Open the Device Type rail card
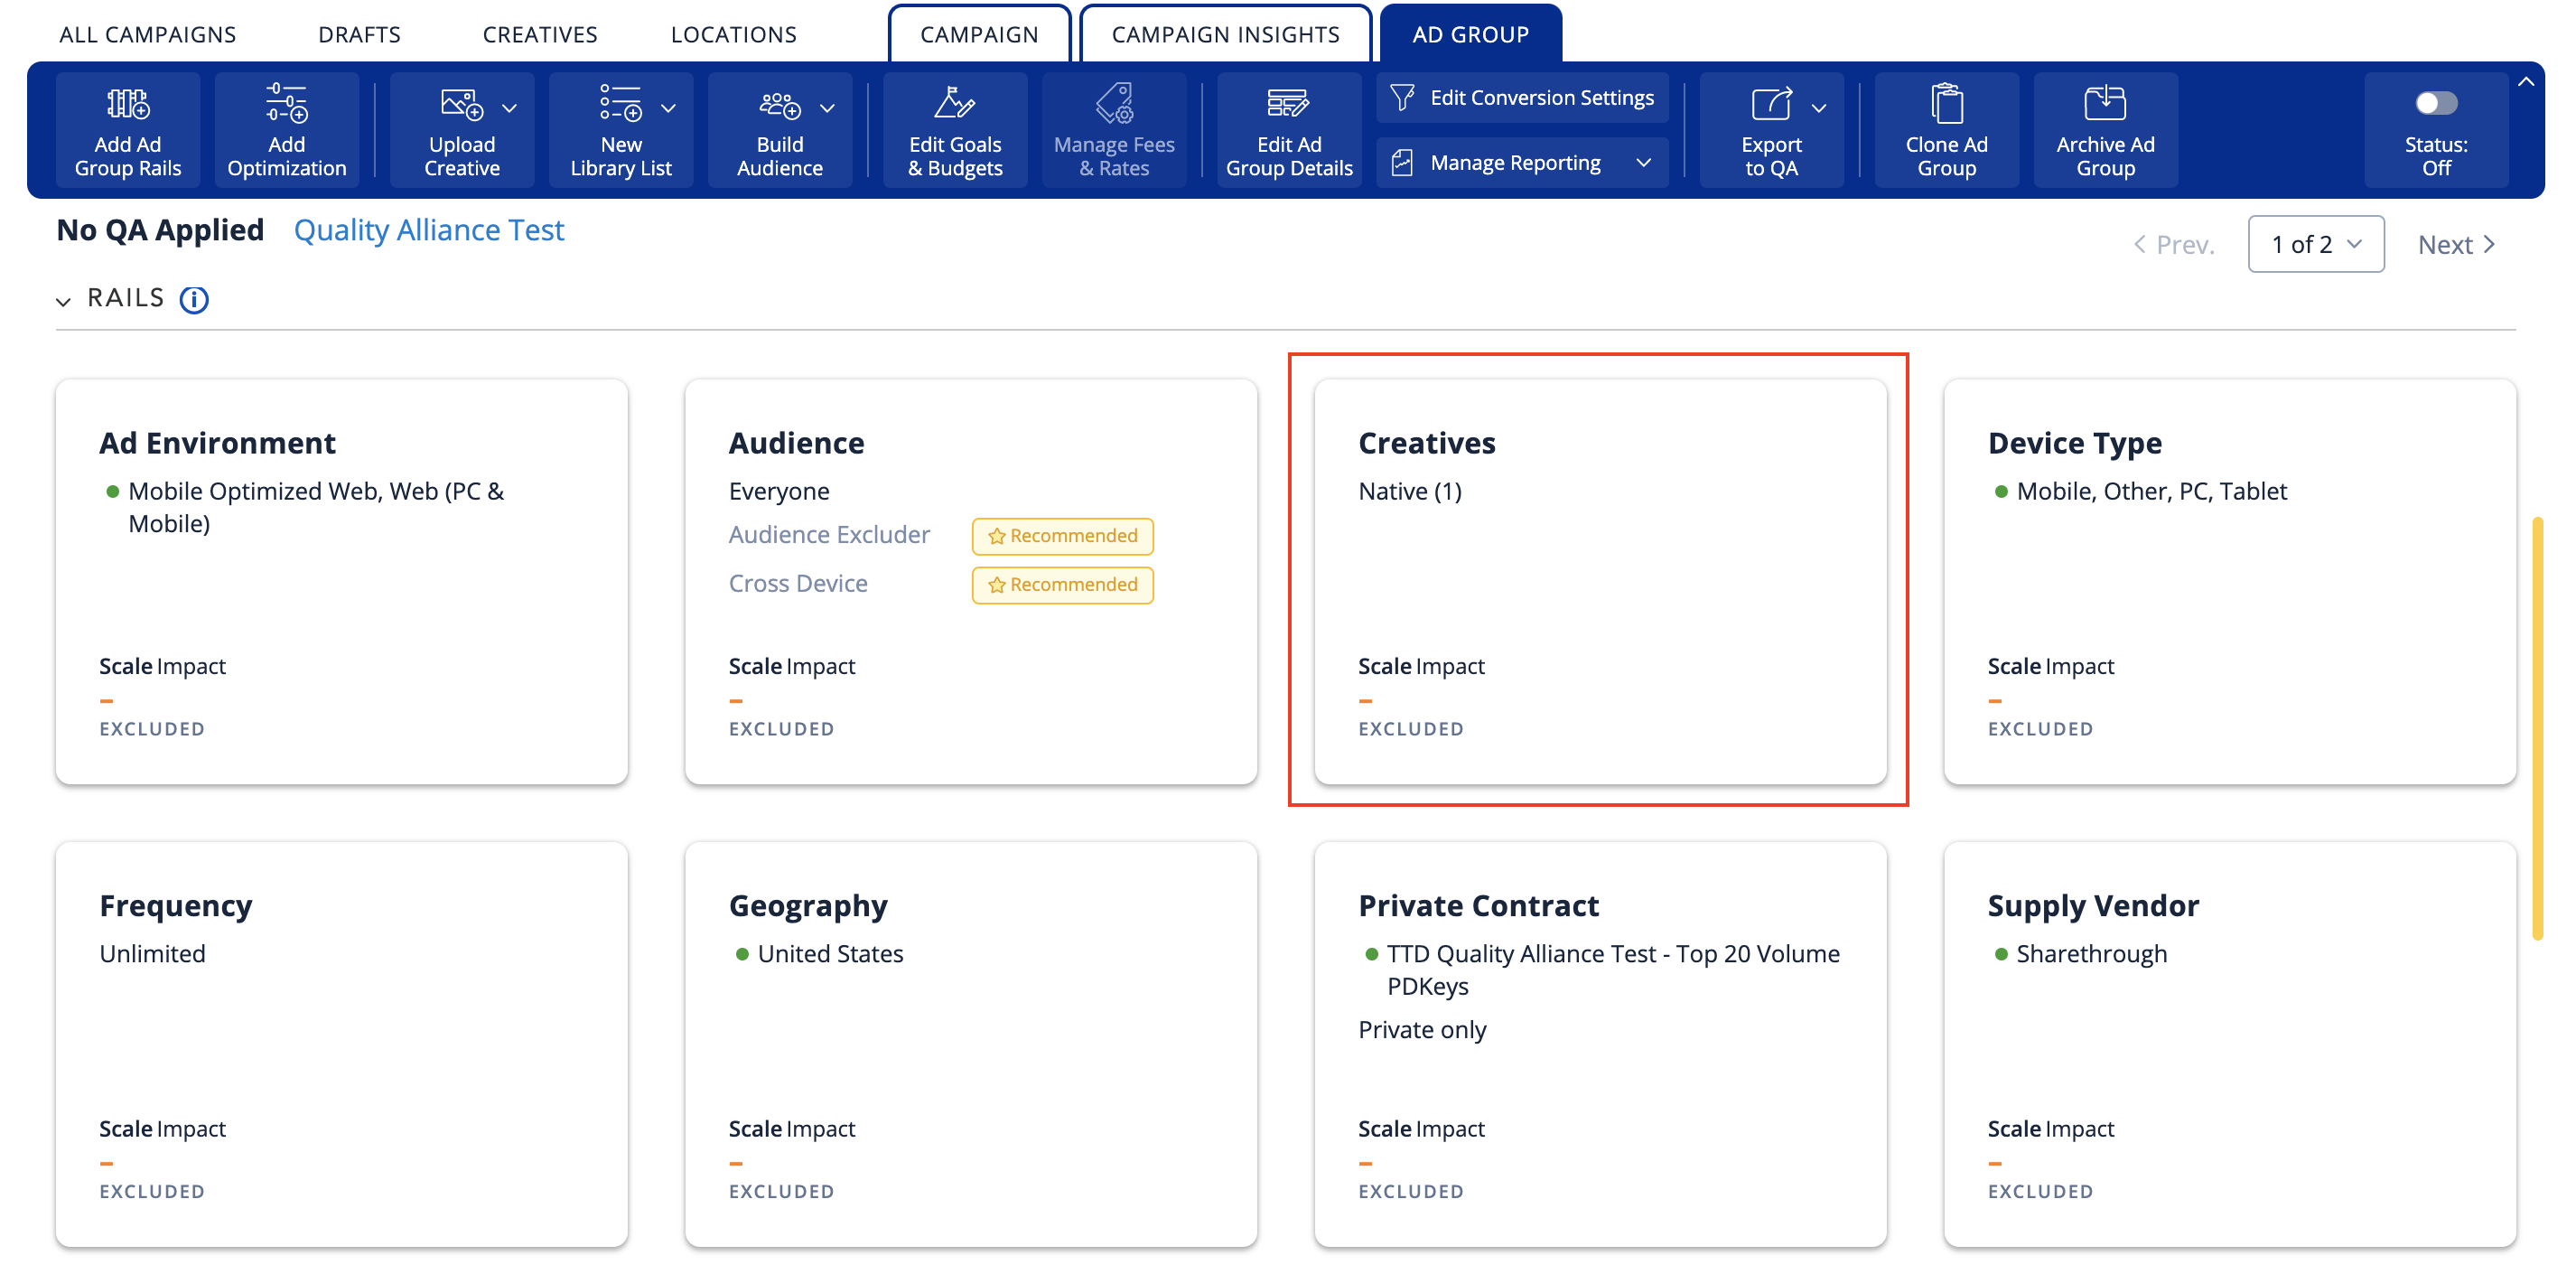 coord(2229,581)
